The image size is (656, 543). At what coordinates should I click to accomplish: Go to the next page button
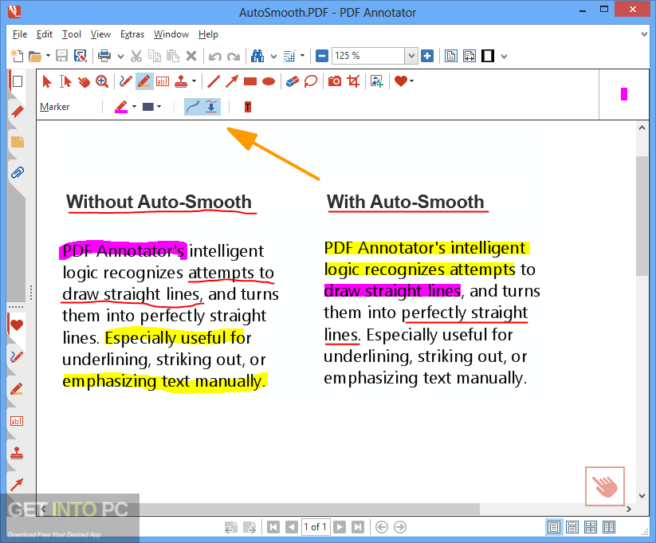(x=340, y=527)
